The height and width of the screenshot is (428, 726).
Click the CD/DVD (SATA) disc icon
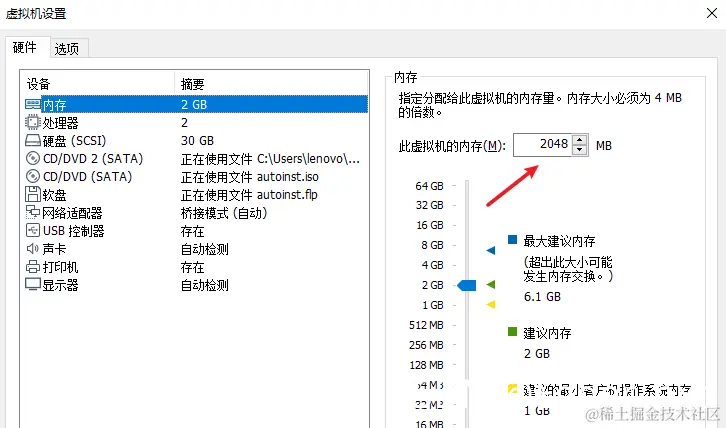(32, 176)
